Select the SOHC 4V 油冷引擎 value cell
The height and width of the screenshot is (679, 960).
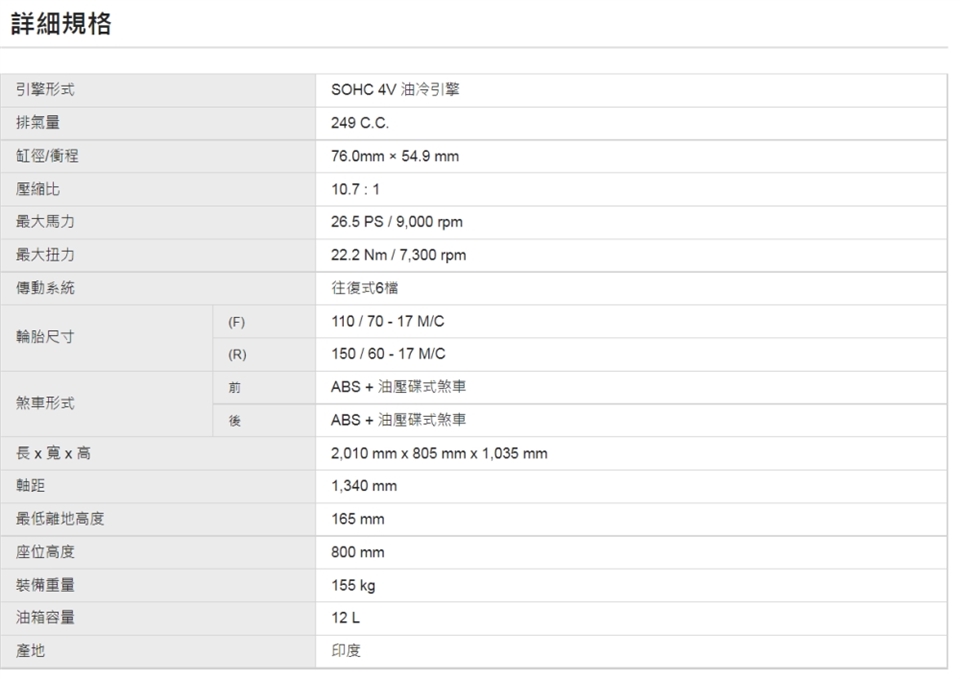pos(395,90)
